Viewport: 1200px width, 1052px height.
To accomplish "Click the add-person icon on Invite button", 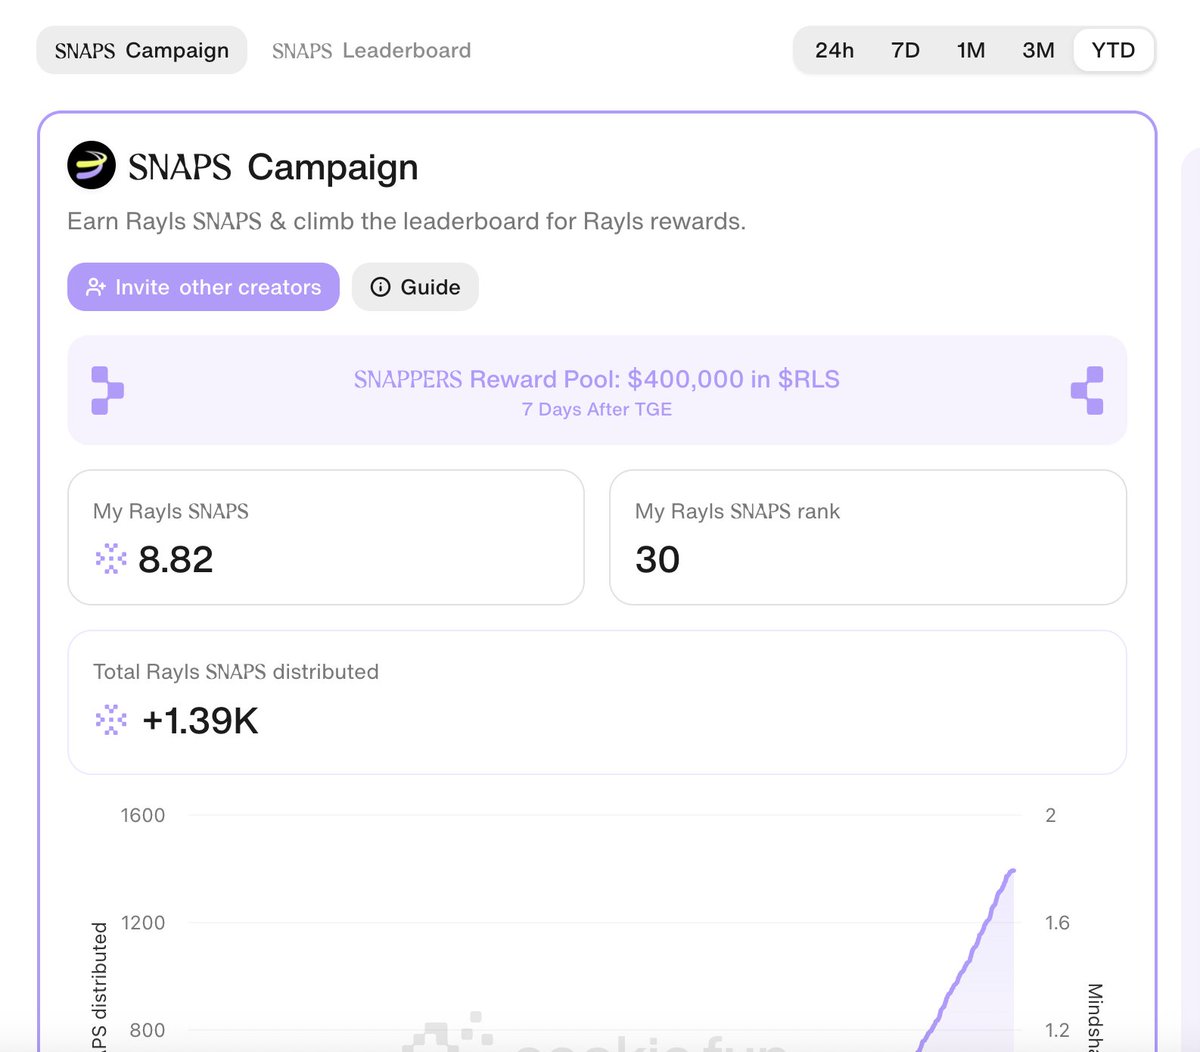I will coord(96,287).
